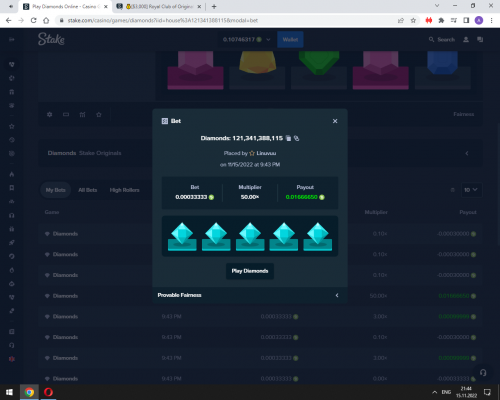Open the Wallet
This screenshot has width=500, height=400.
[x=290, y=39]
